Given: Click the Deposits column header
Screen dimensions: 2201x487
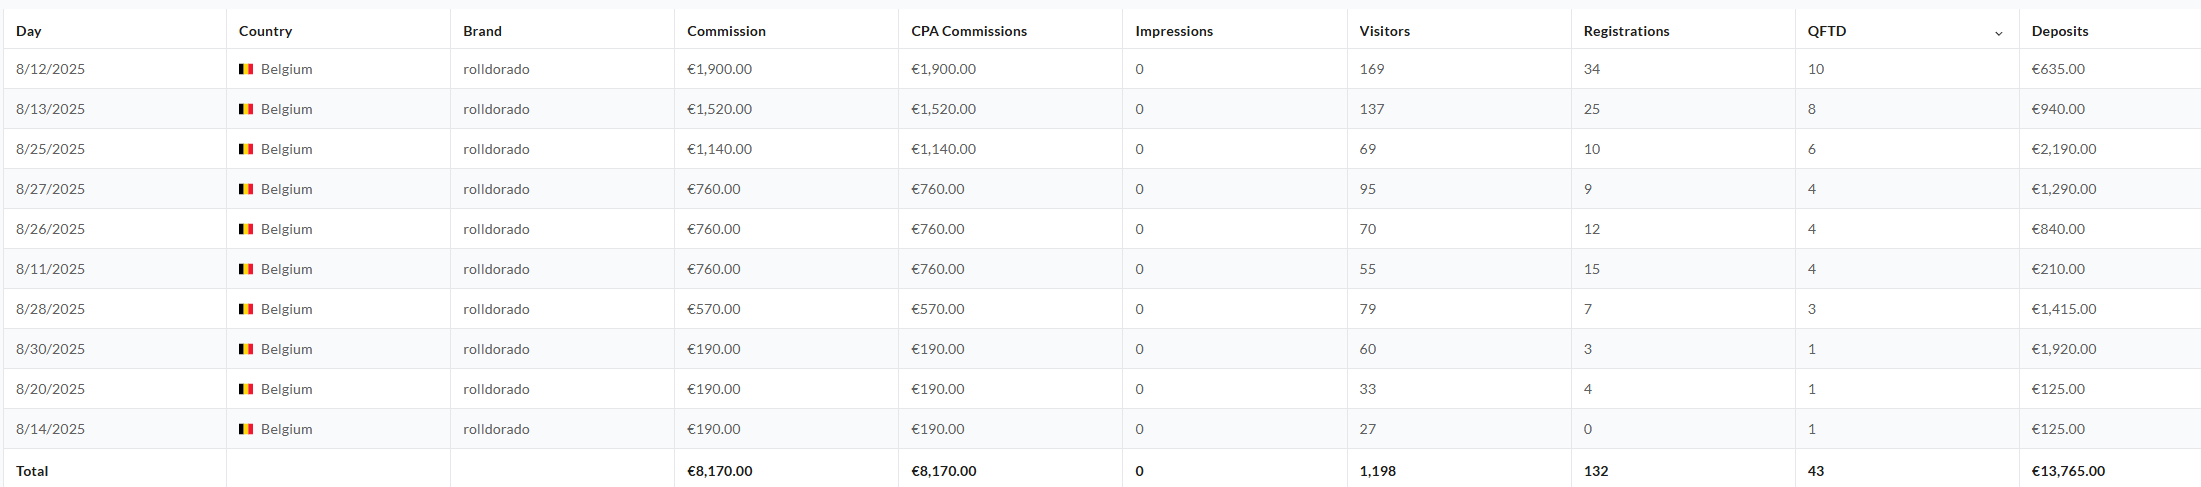Looking at the screenshot, I should (x=2060, y=31).
